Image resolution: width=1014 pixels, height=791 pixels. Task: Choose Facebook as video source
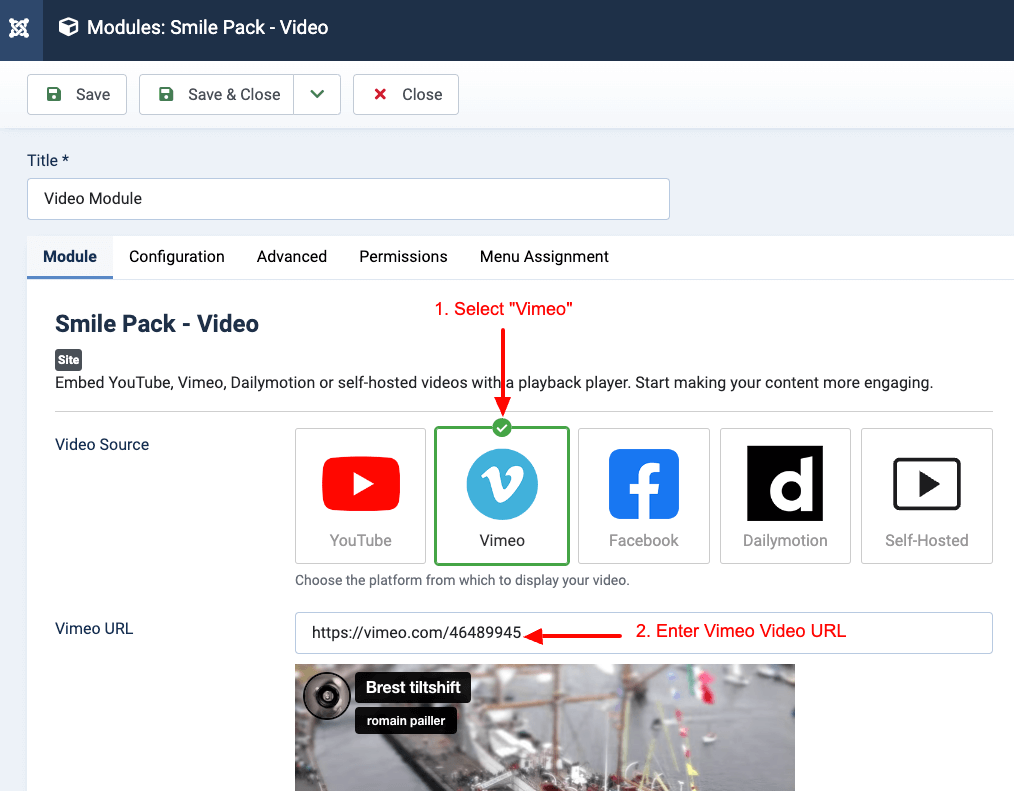[x=643, y=496]
